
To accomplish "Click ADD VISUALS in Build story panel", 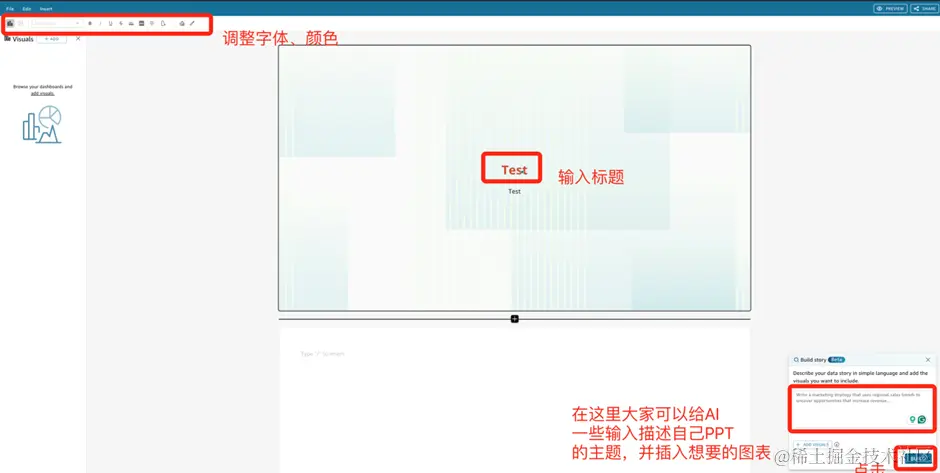I will pos(813,445).
